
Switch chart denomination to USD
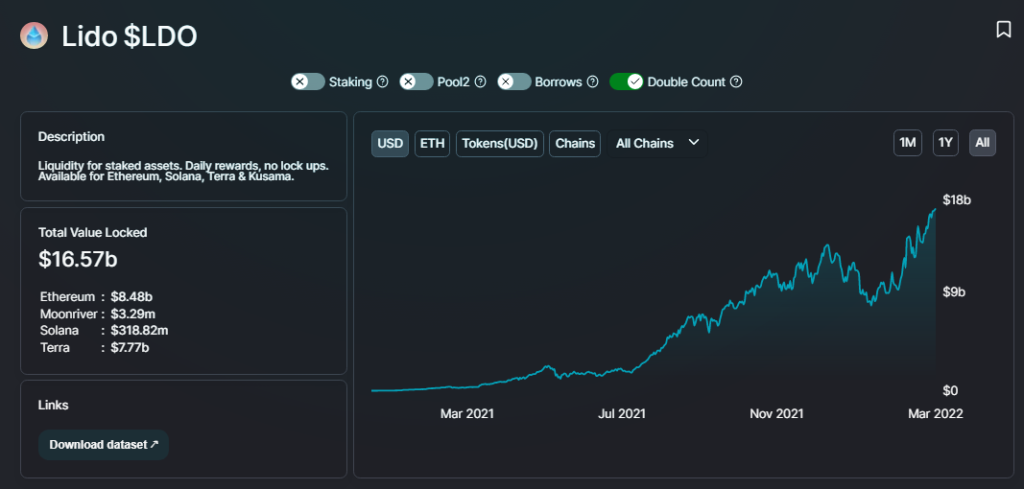[391, 144]
